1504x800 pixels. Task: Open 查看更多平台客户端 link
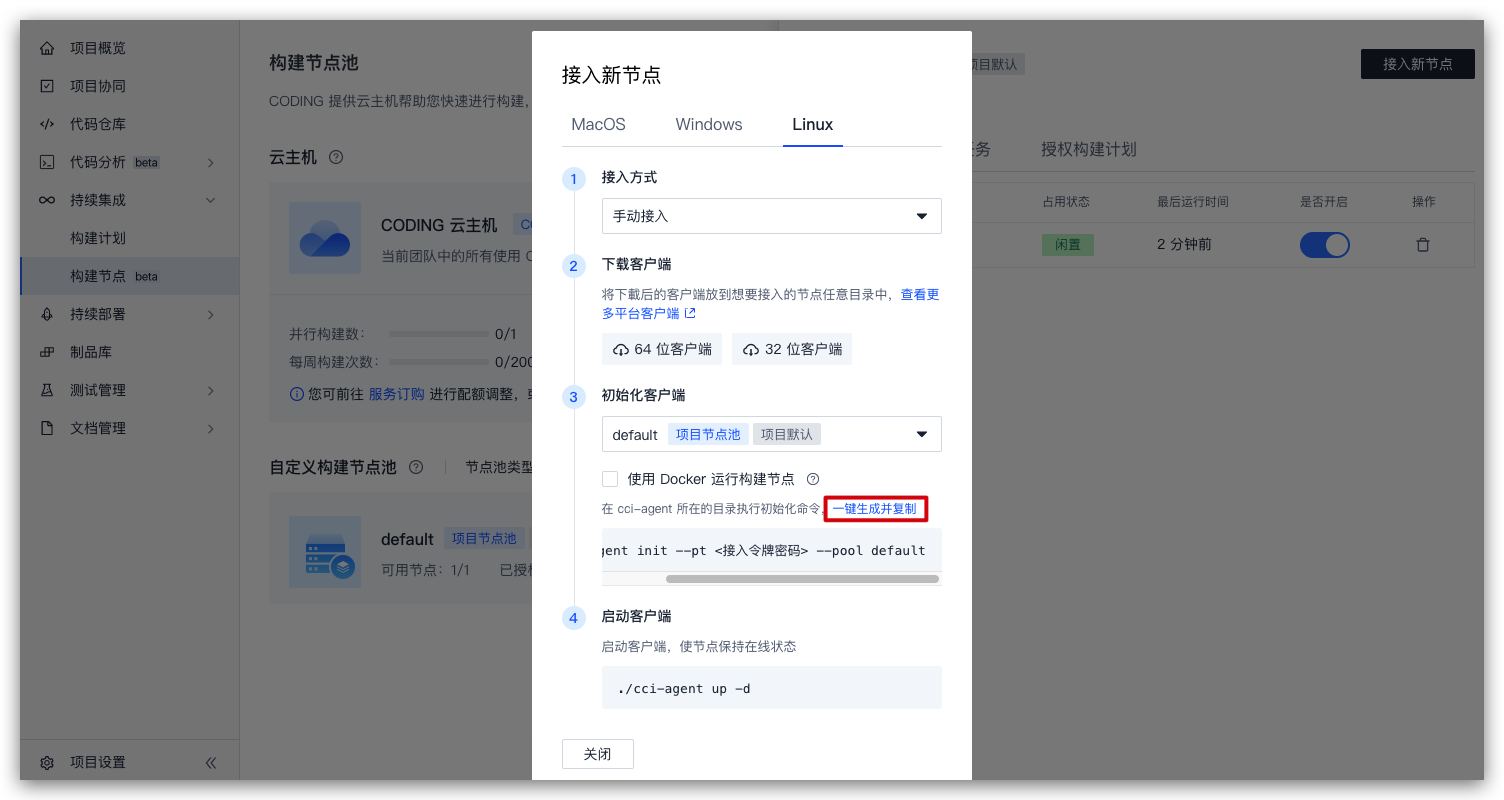pos(771,304)
